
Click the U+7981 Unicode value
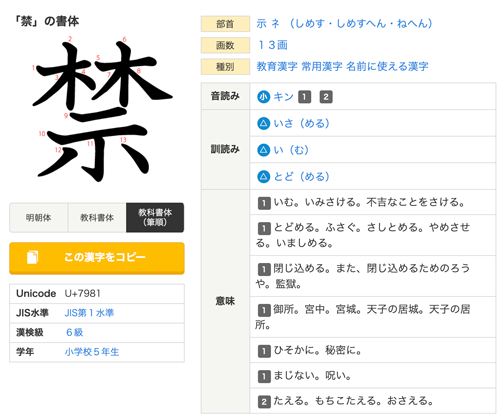click(82, 294)
